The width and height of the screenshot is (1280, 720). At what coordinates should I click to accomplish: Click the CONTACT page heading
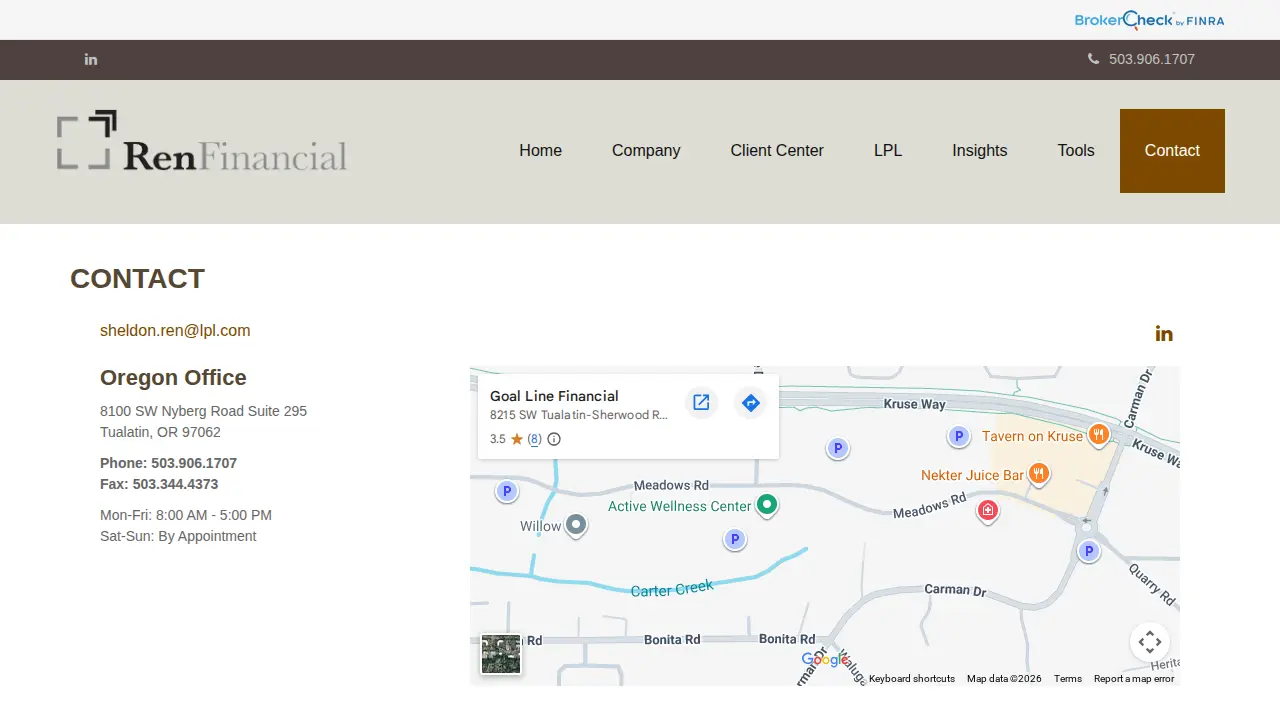(137, 278)
